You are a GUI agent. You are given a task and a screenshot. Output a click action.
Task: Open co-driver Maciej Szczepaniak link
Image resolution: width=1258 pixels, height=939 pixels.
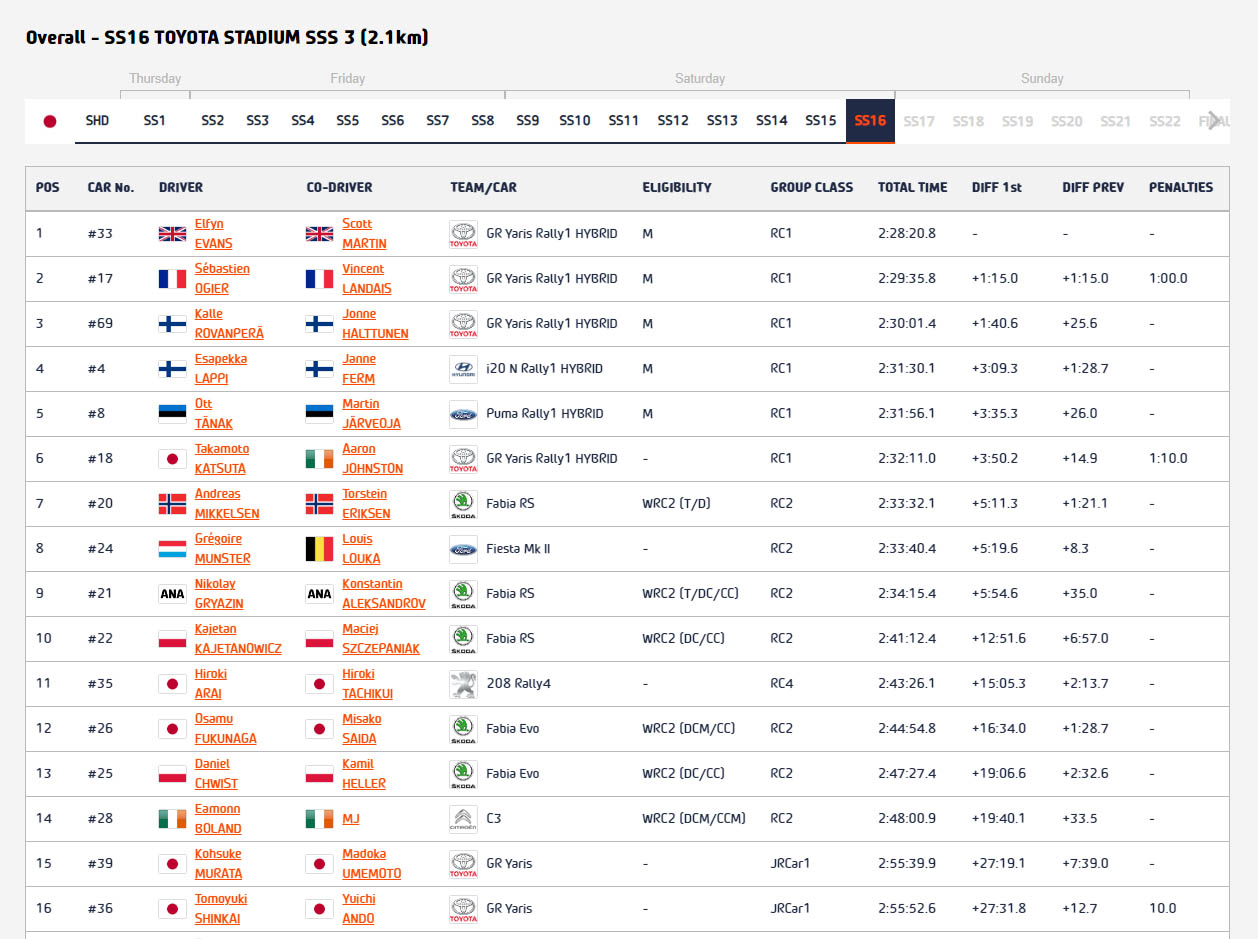click(x=381, y=639)
